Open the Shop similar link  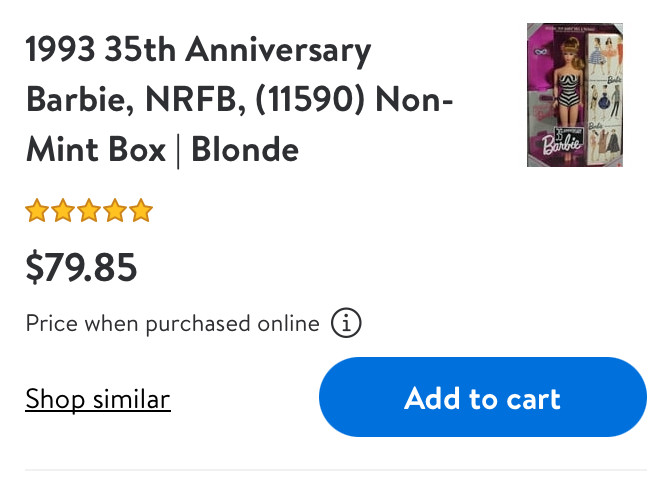tap(98, 399)
